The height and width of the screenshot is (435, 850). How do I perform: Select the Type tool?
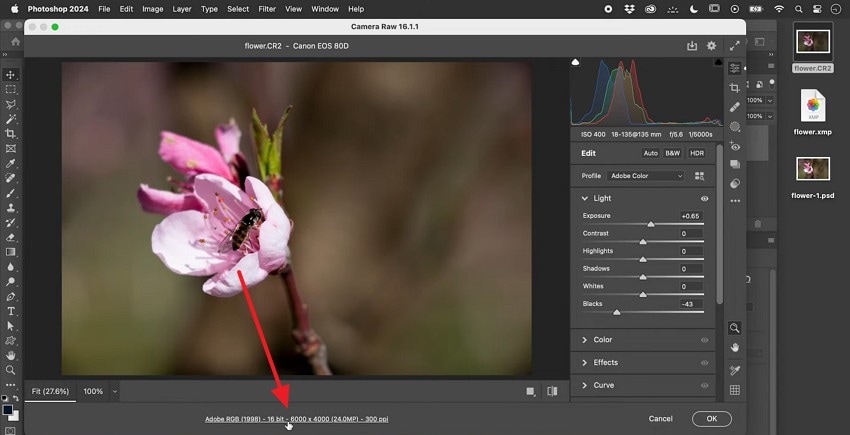tap(10, 311)
